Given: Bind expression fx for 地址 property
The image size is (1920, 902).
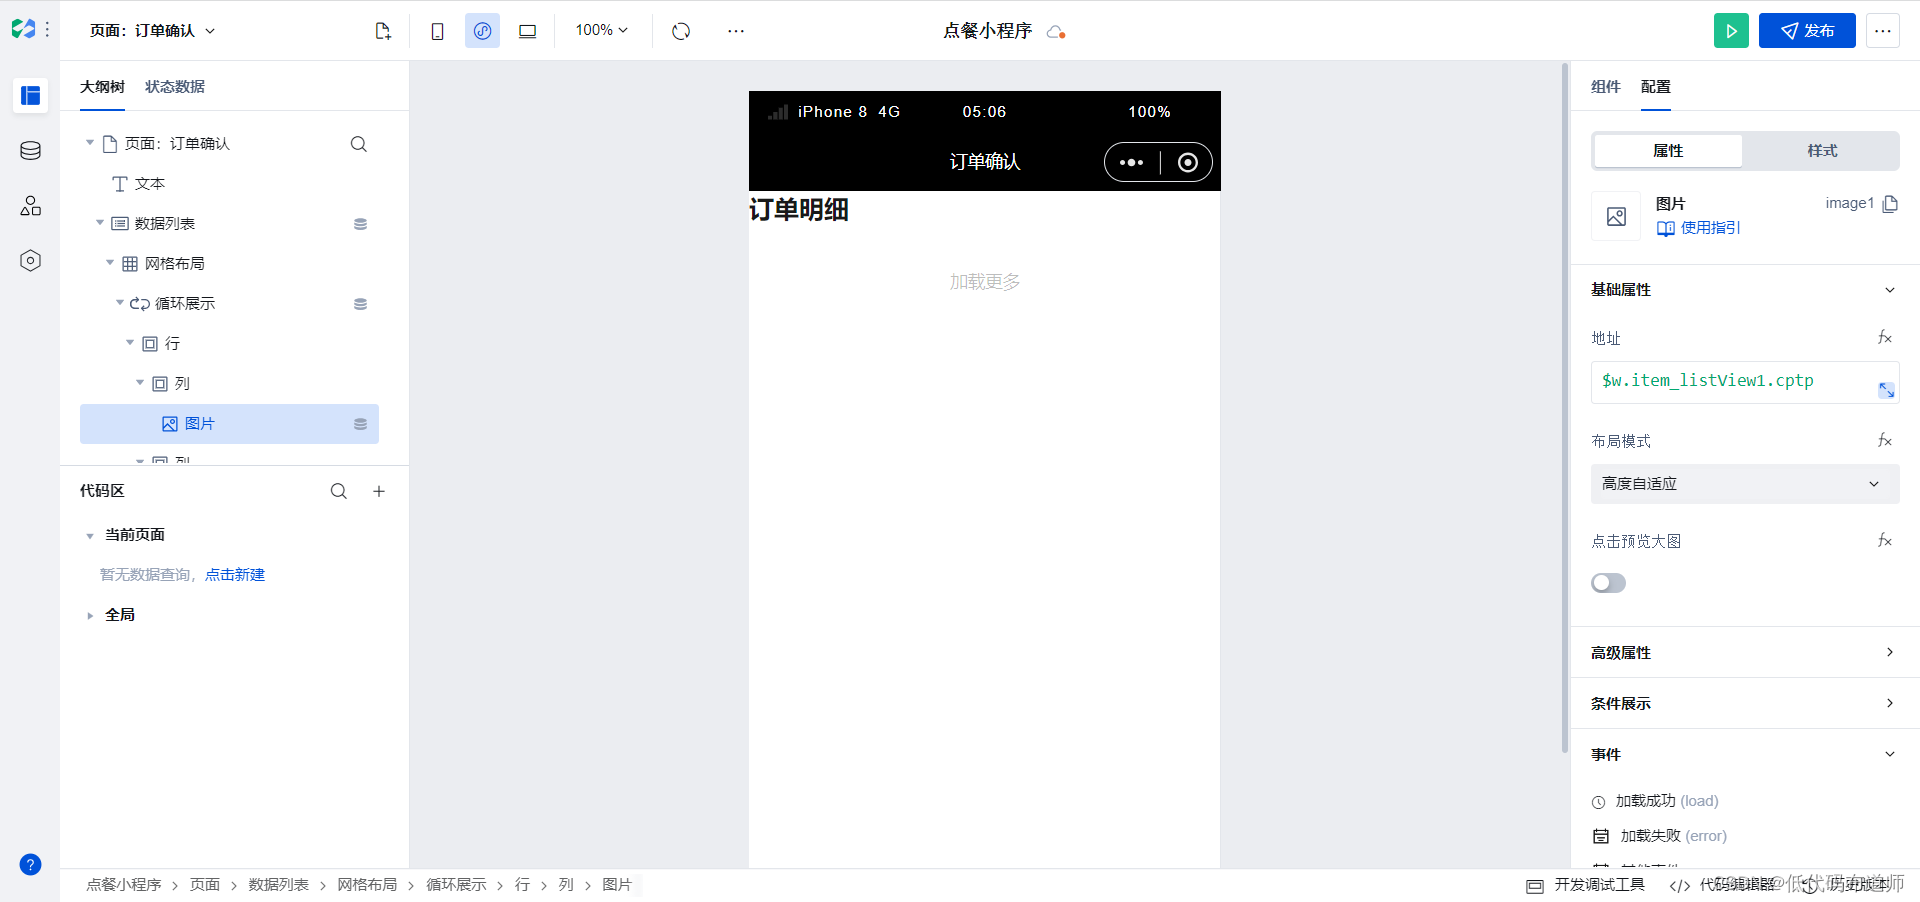Looking at the screenshot, I should [1885, 338].
